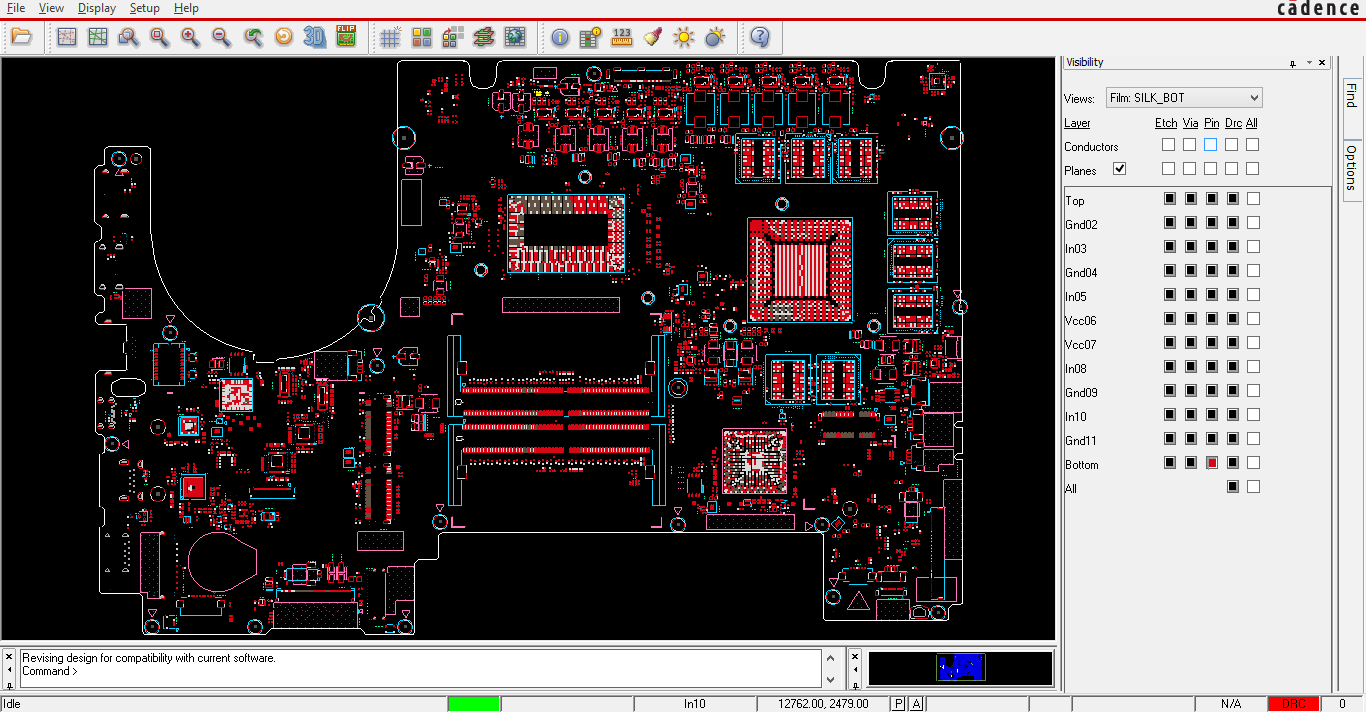Open the Display menu

pyautogui.click(x=97, y=8)
